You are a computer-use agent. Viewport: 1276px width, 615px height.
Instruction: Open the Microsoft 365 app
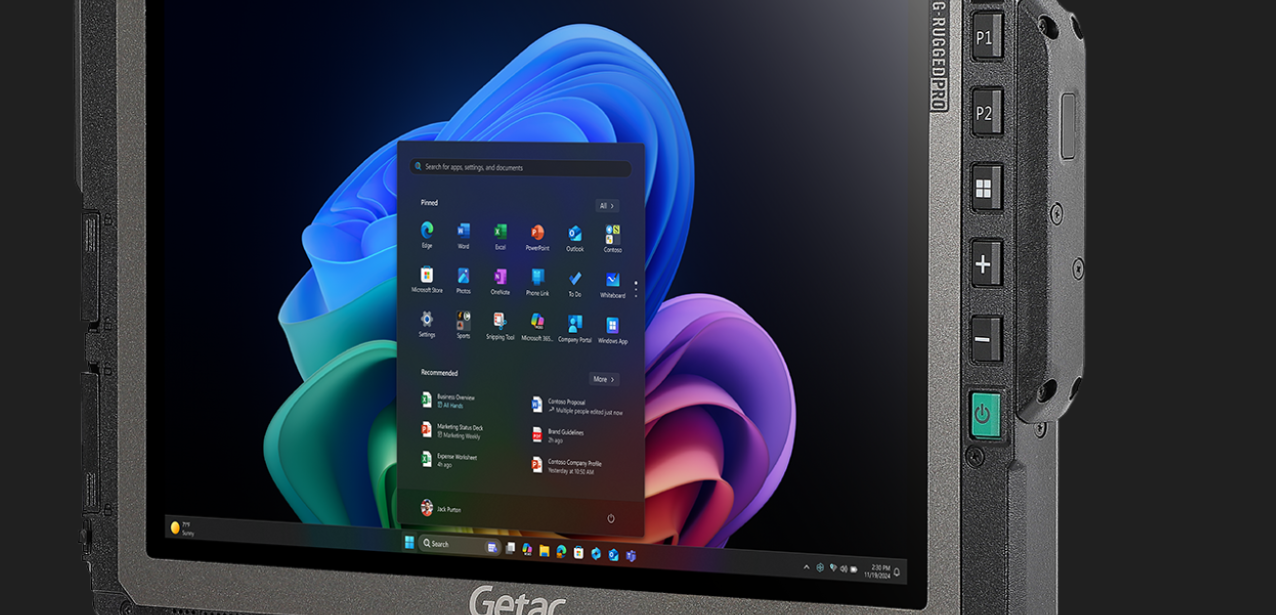(x=537, y=327)
